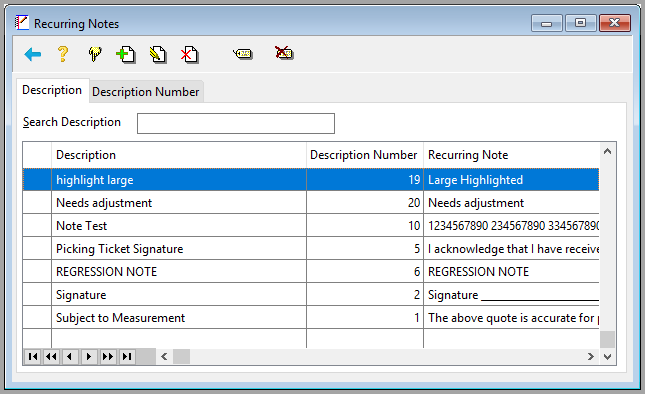Click the yellow tag icon
645x394 pixels.
tap(243, 54)
